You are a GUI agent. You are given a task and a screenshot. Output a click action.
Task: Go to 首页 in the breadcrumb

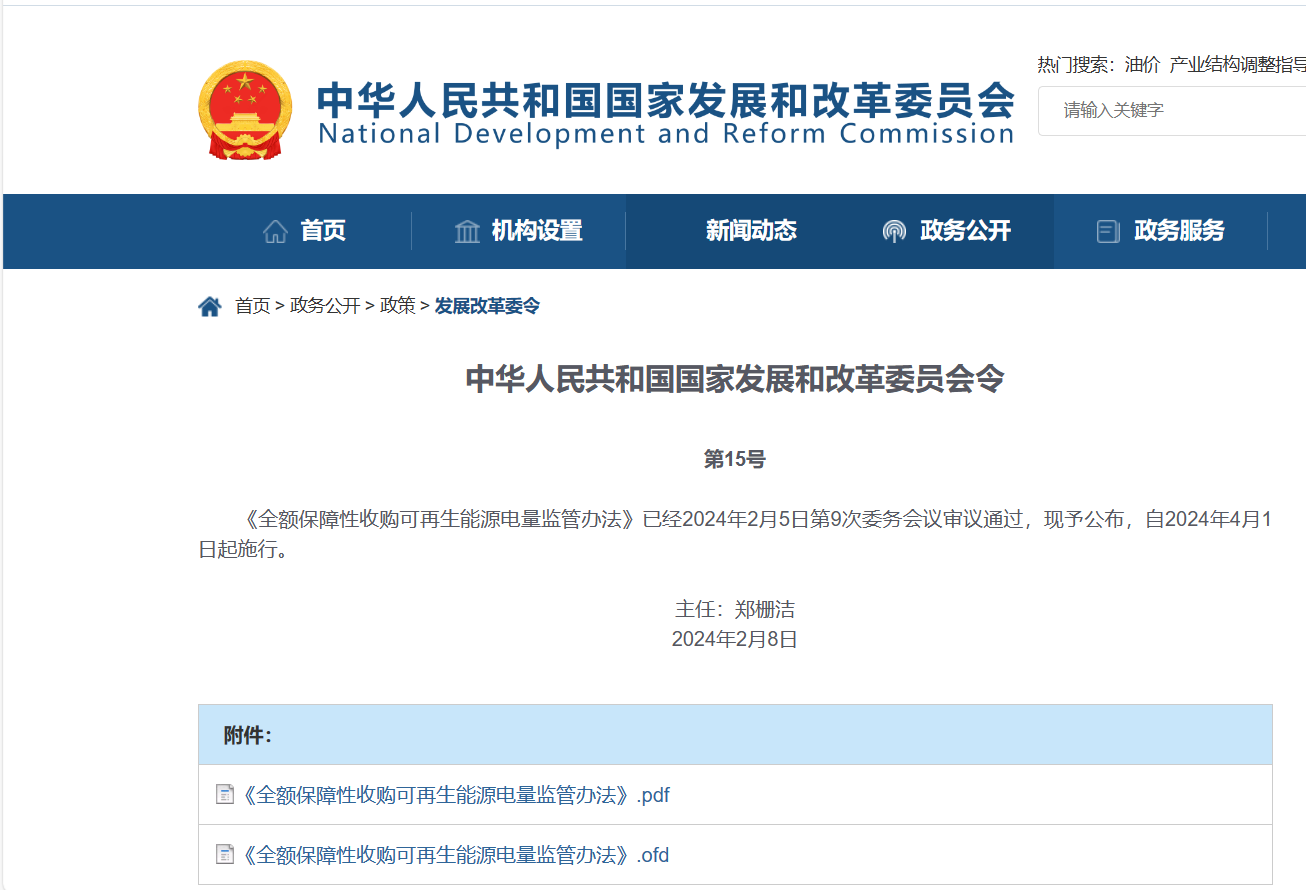click(252, 306)
